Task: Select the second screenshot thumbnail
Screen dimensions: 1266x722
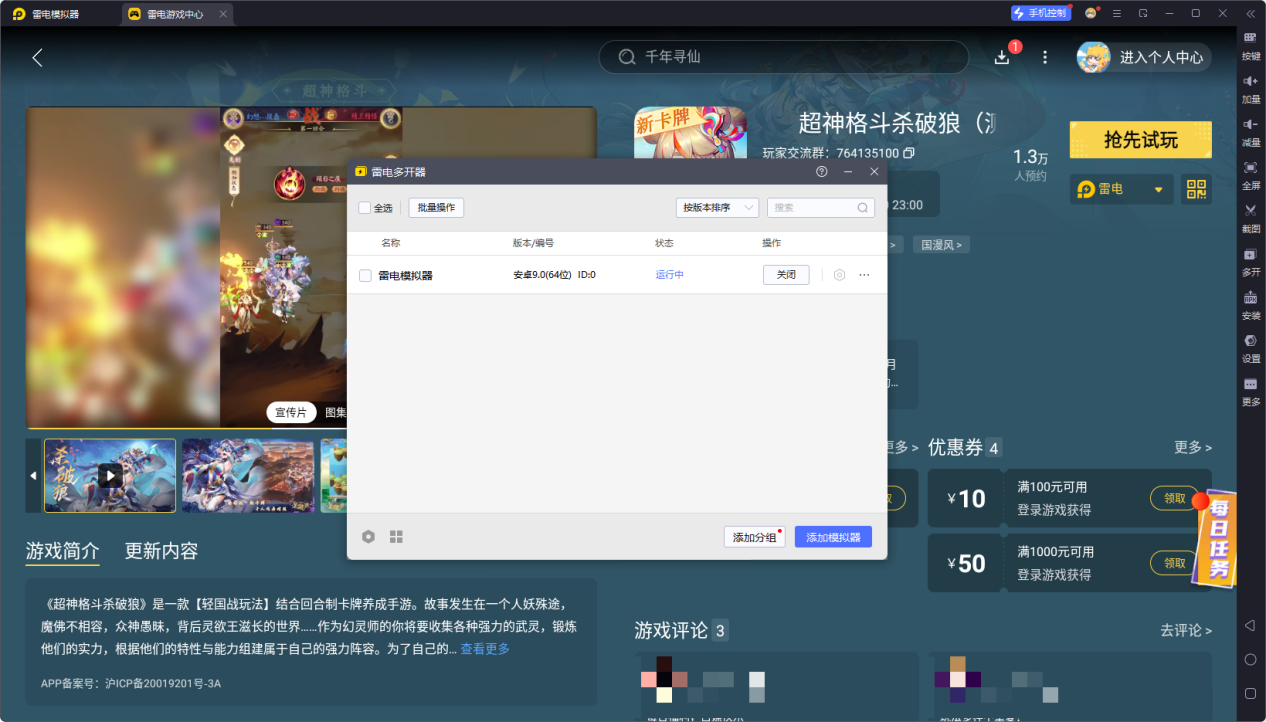Action: pyautogui.click(x=248, y=476)
